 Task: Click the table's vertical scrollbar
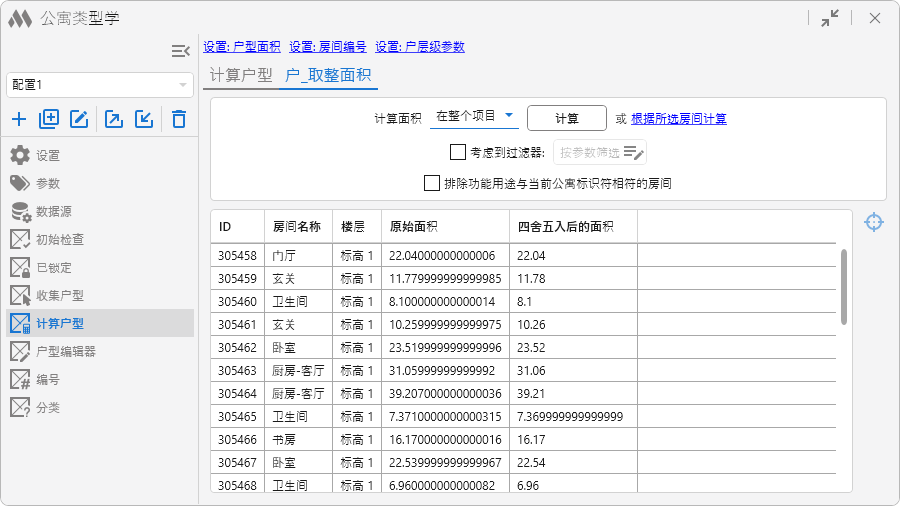tap(844, 286)
